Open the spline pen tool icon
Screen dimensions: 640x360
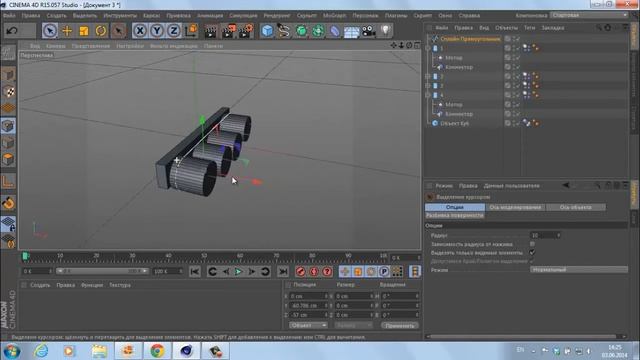(x=284, y=31)
